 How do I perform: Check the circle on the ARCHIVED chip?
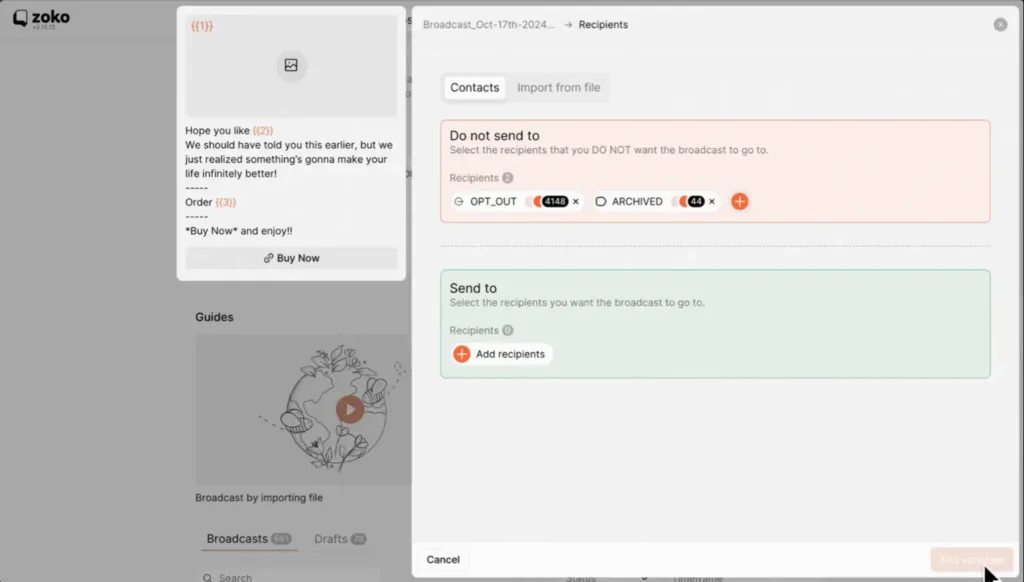coord(600,201)
